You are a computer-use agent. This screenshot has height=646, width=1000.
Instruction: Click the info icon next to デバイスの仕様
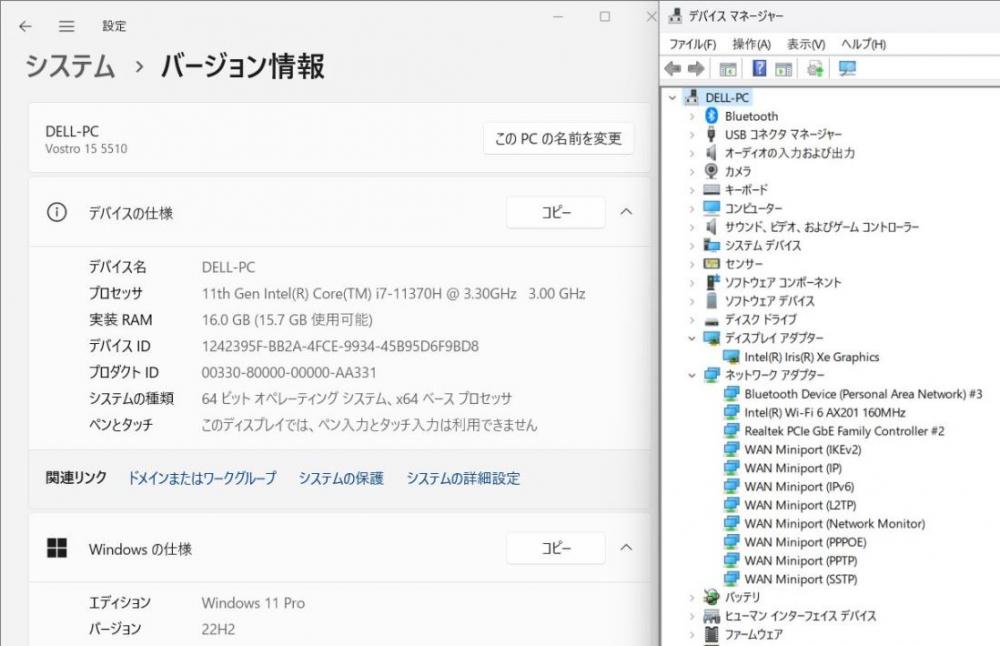pos(57,212)
